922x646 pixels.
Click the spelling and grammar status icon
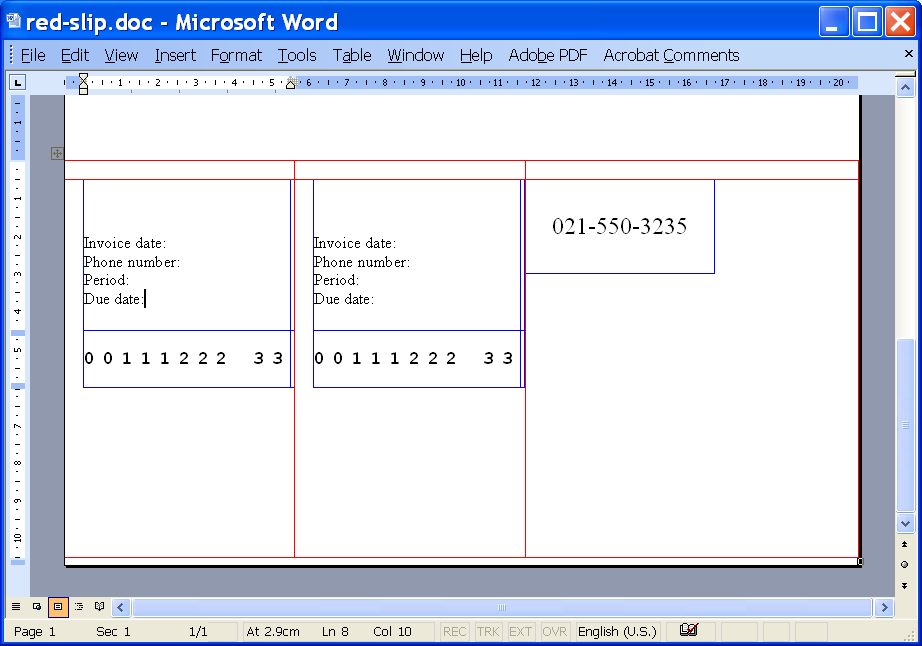(689, 630)
